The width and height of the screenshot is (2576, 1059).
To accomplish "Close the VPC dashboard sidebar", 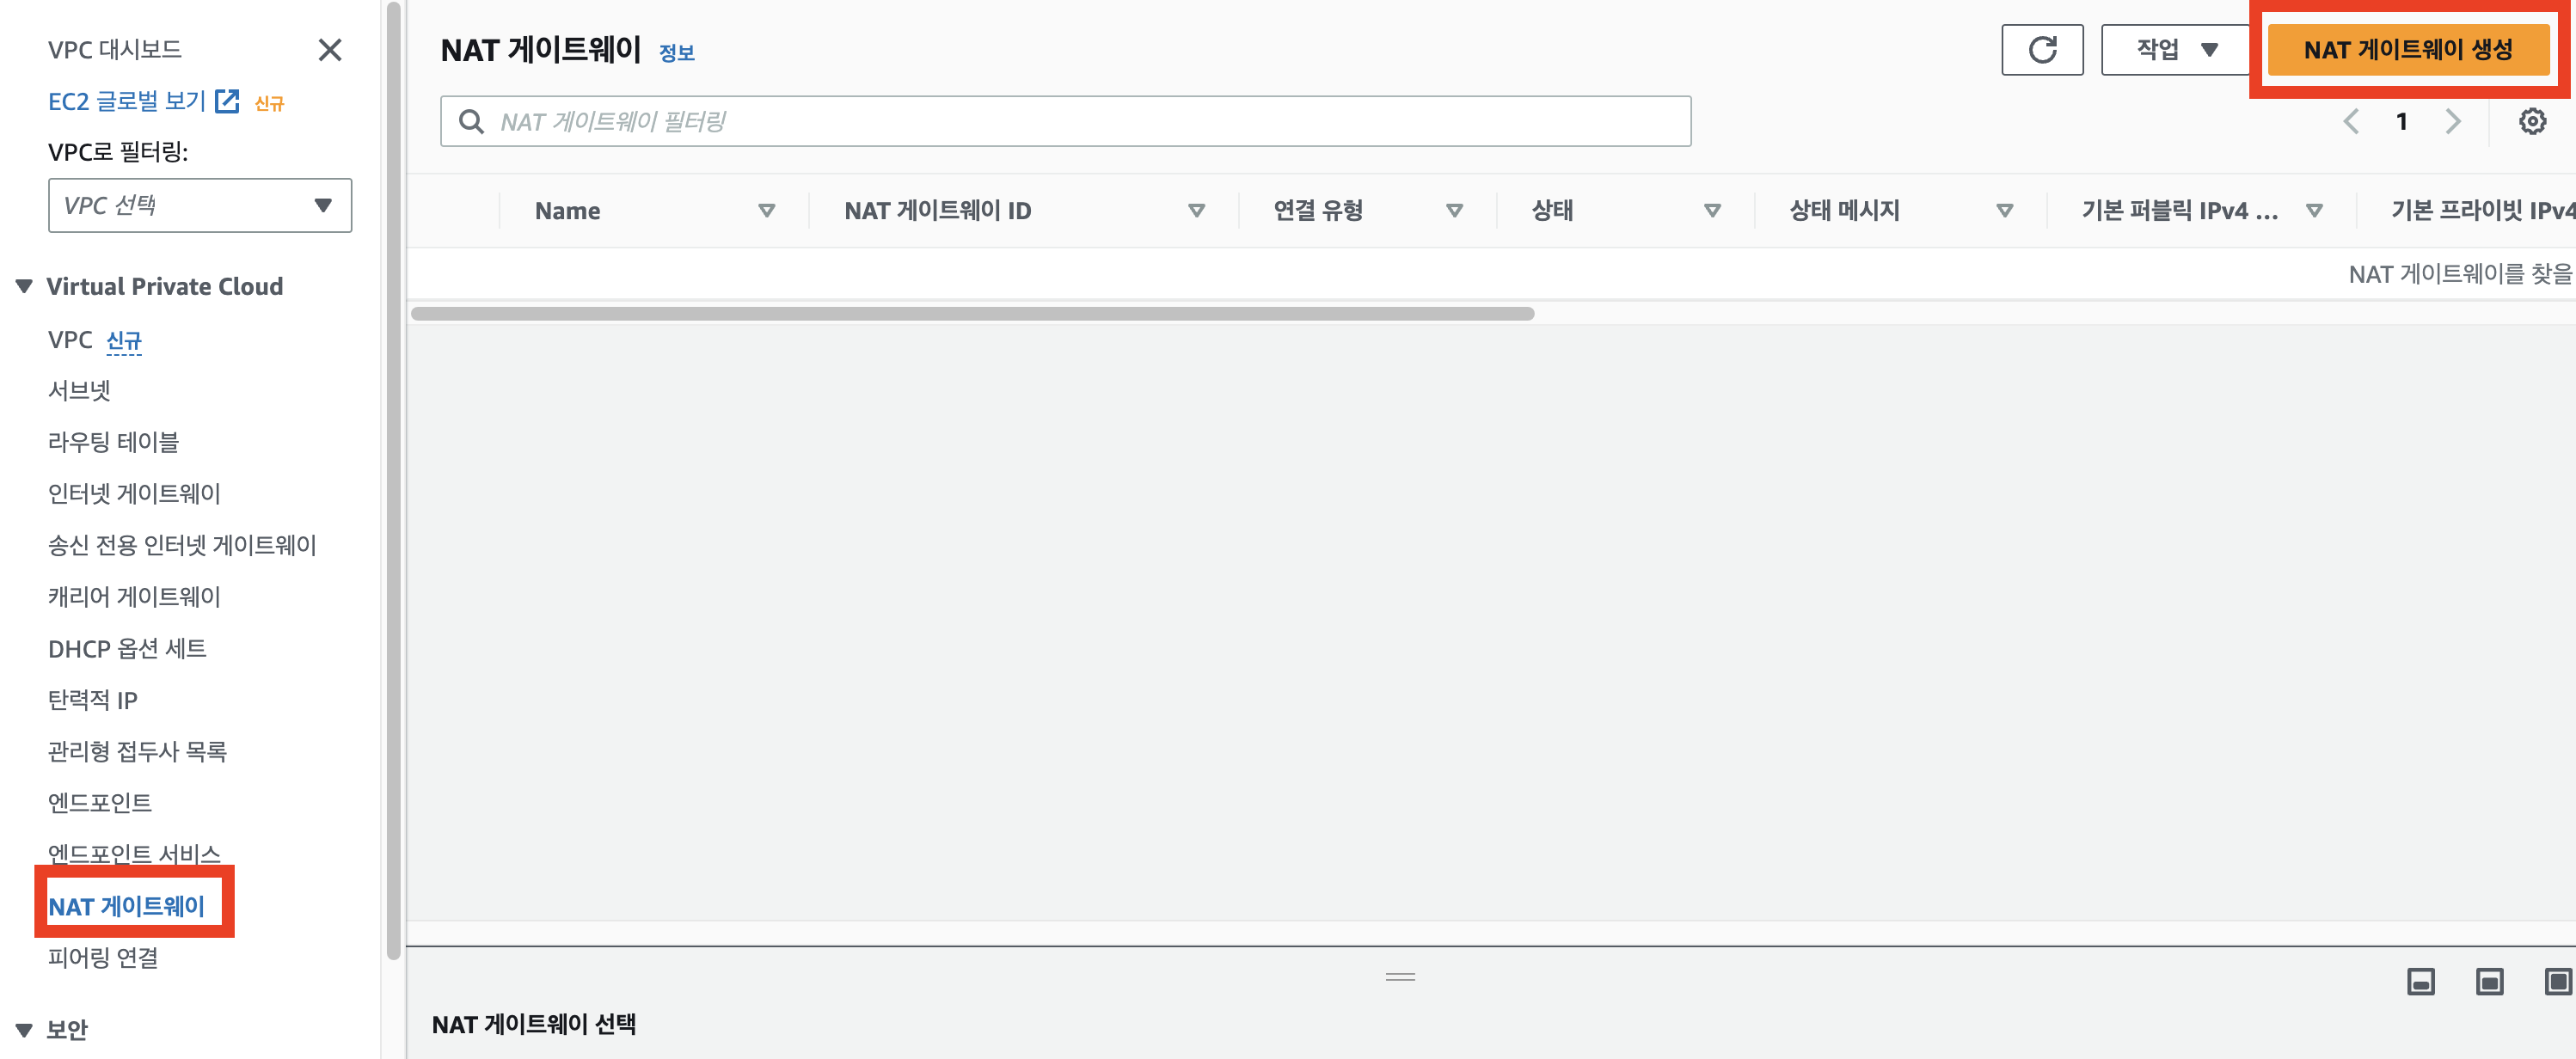I will [329, 50].
